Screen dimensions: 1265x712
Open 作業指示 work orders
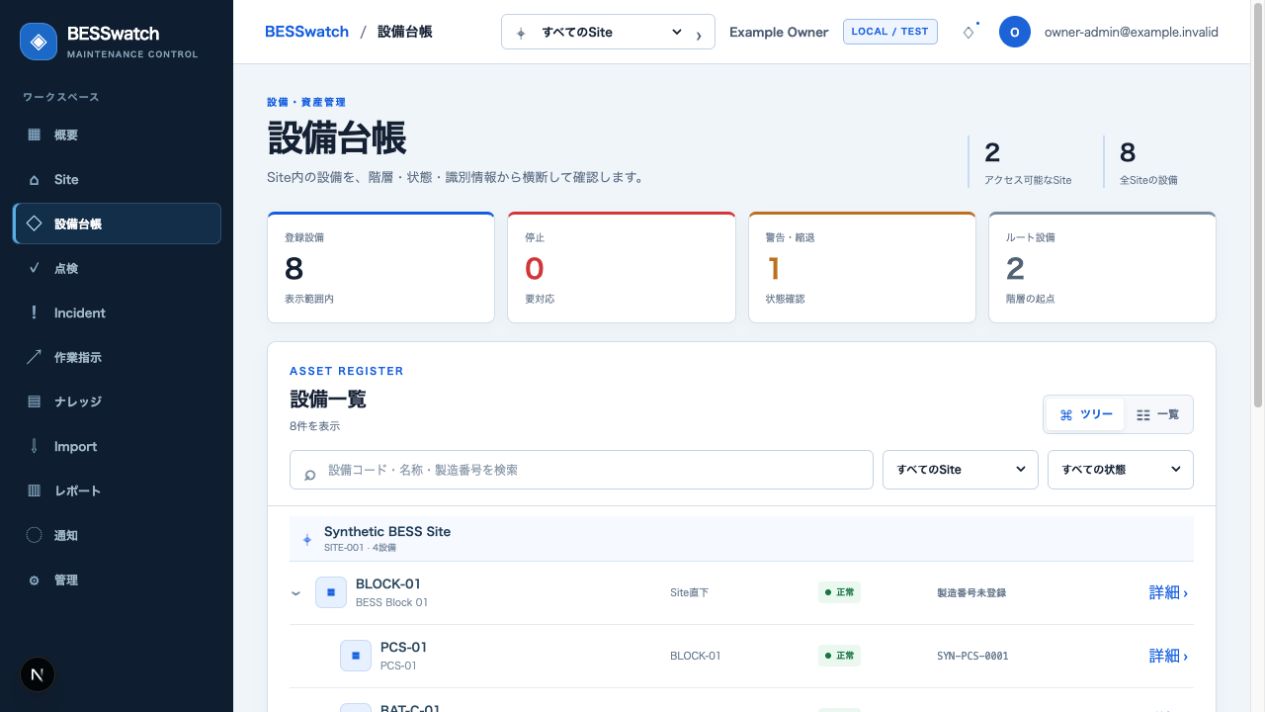117,357
